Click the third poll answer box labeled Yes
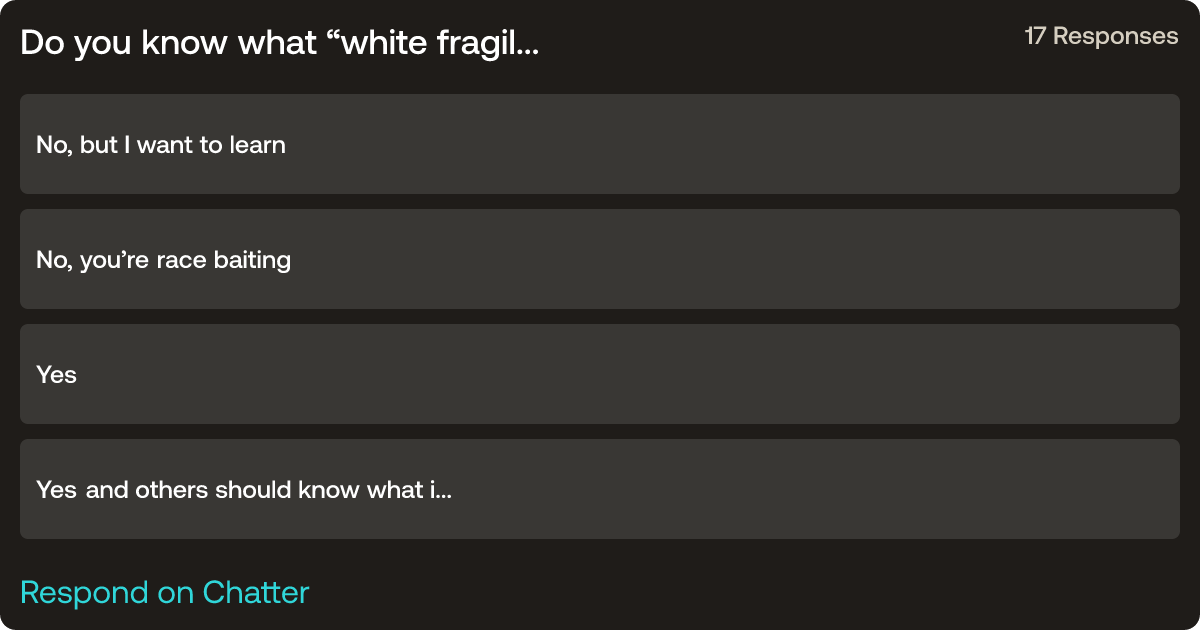This screenshot has width=1200, height=630. coord(600,374)
